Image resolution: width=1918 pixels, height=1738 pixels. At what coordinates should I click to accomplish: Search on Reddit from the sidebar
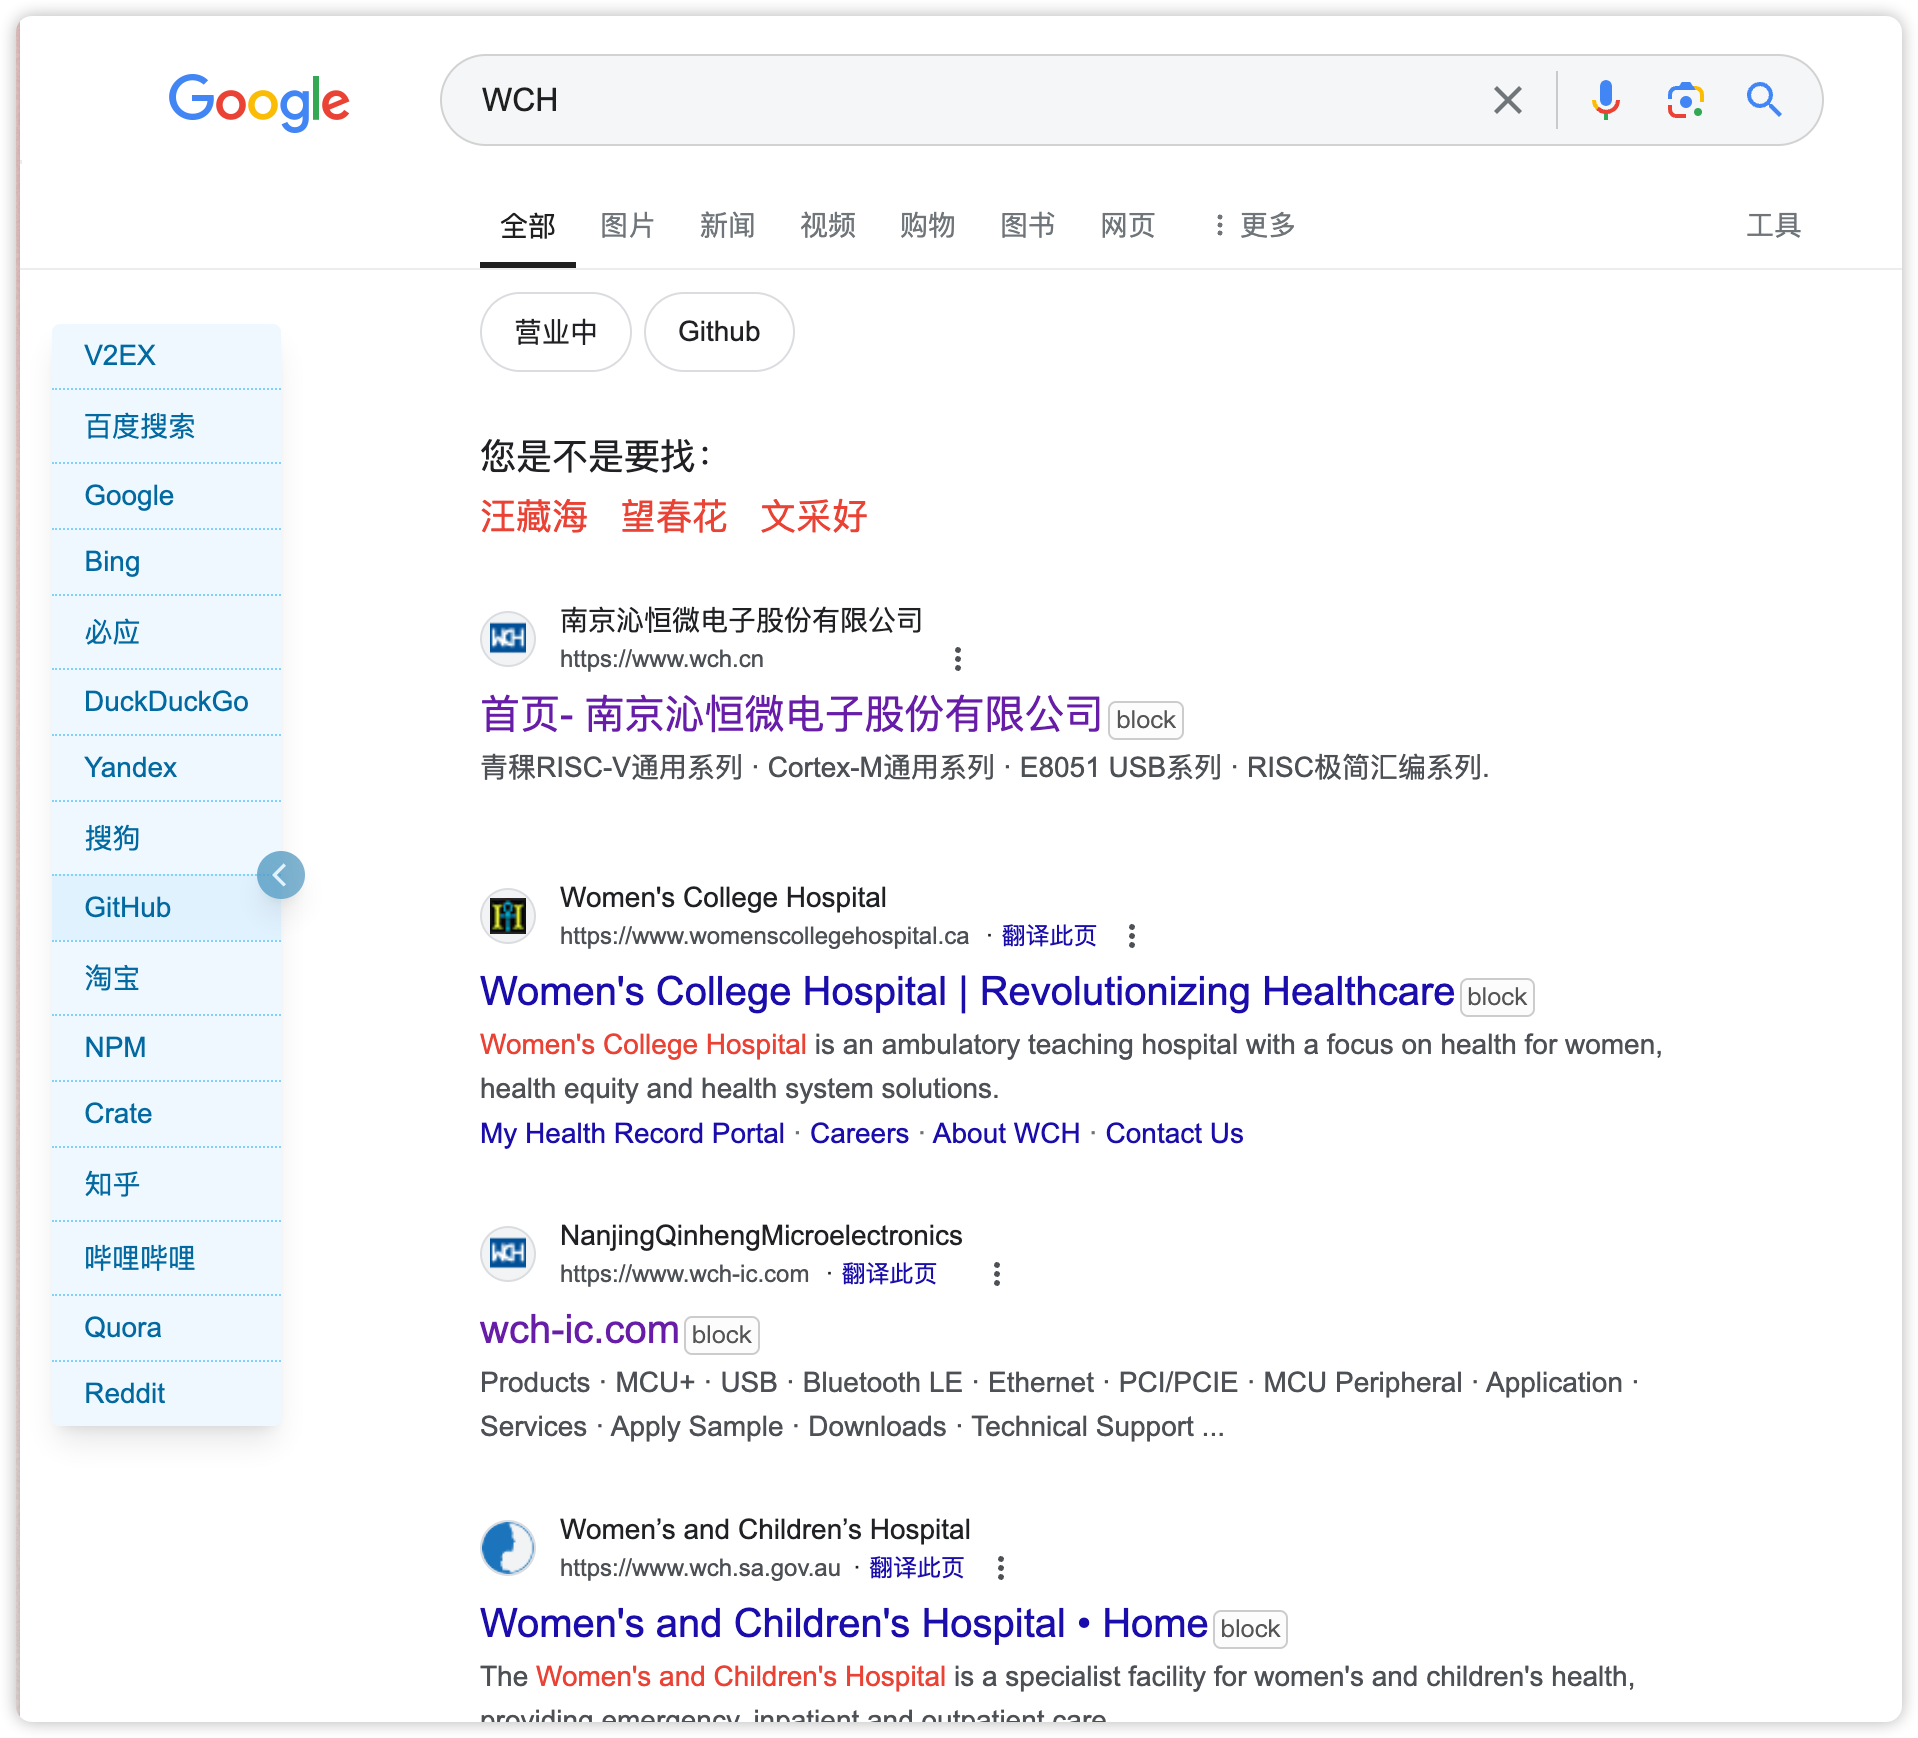tap(166, 1394)
